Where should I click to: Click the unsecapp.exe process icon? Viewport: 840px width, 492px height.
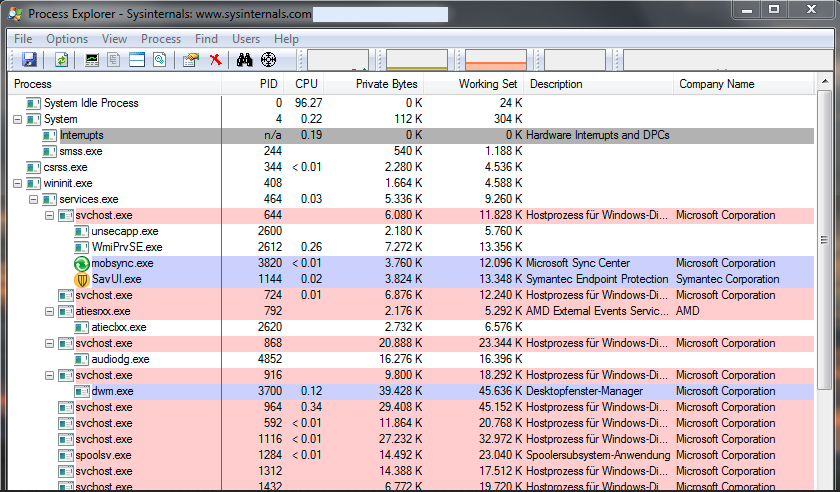(81, 231)
